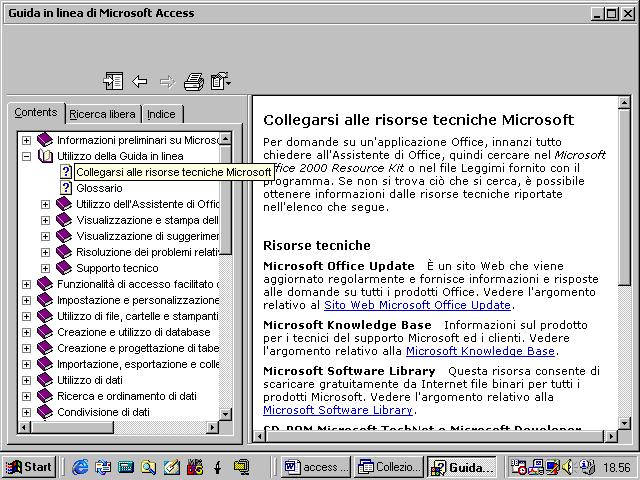This screenshot has width=640, height=480.
Task: Expand Ricerca e ordinamento di dati node
Action: 26,396
